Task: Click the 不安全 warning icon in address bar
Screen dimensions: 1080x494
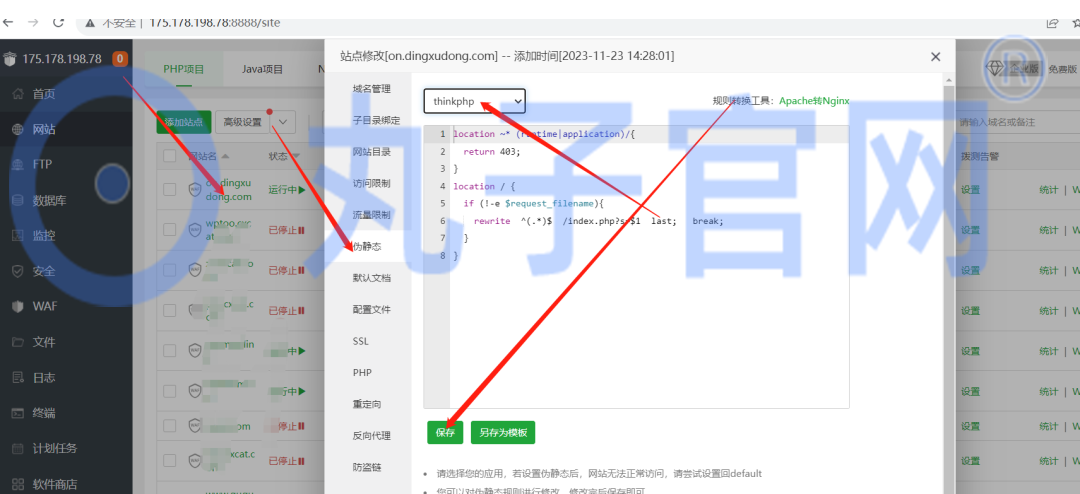Action: click(90, 23)
